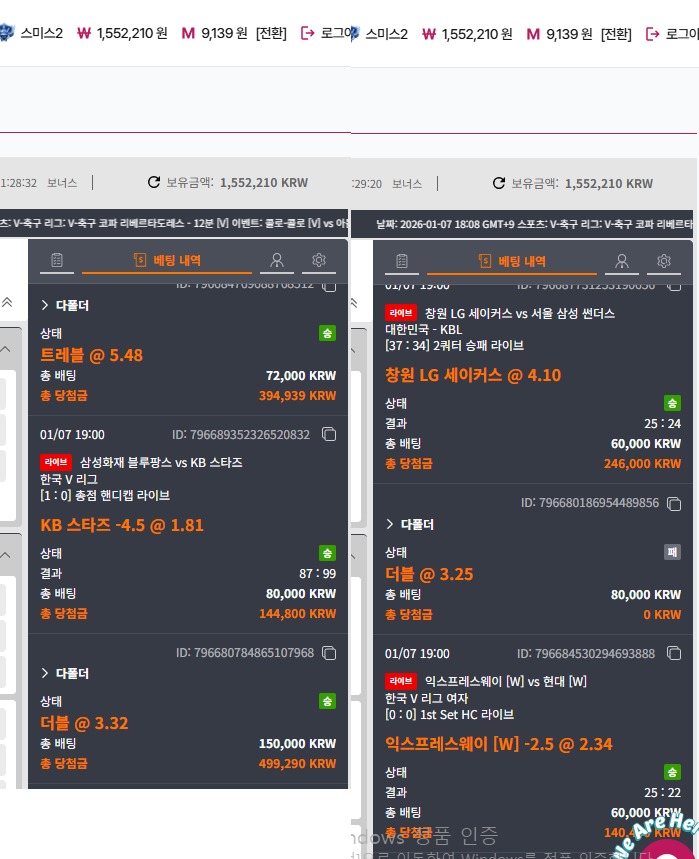Click 보너스 in left panel bar
This screenshot has width=699, height=859.
pos(62,182)
